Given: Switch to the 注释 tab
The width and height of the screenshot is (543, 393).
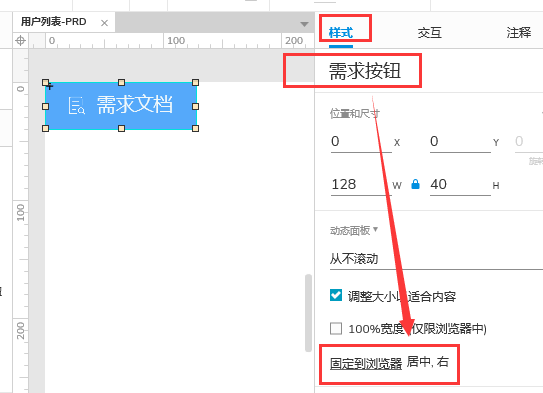Looking at the screenshot, I should point(518,33).
